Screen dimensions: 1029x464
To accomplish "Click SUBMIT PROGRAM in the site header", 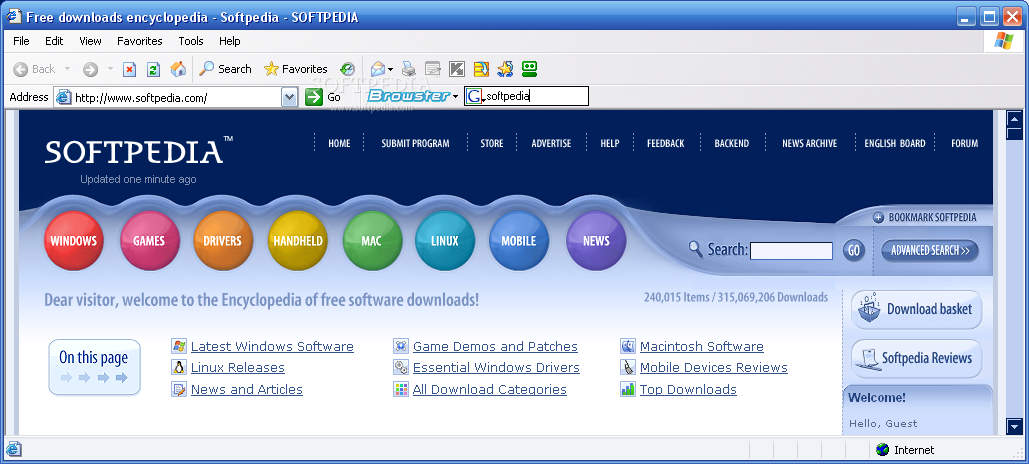I will click(x=415, y=143).
